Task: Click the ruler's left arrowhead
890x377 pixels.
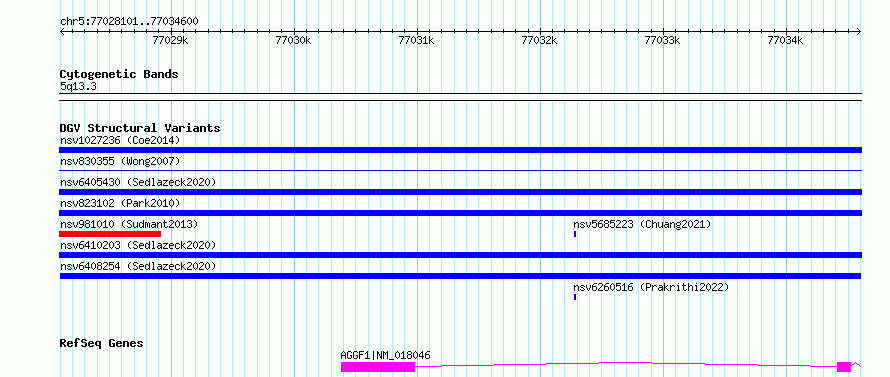Action: [x=62, y=32]
